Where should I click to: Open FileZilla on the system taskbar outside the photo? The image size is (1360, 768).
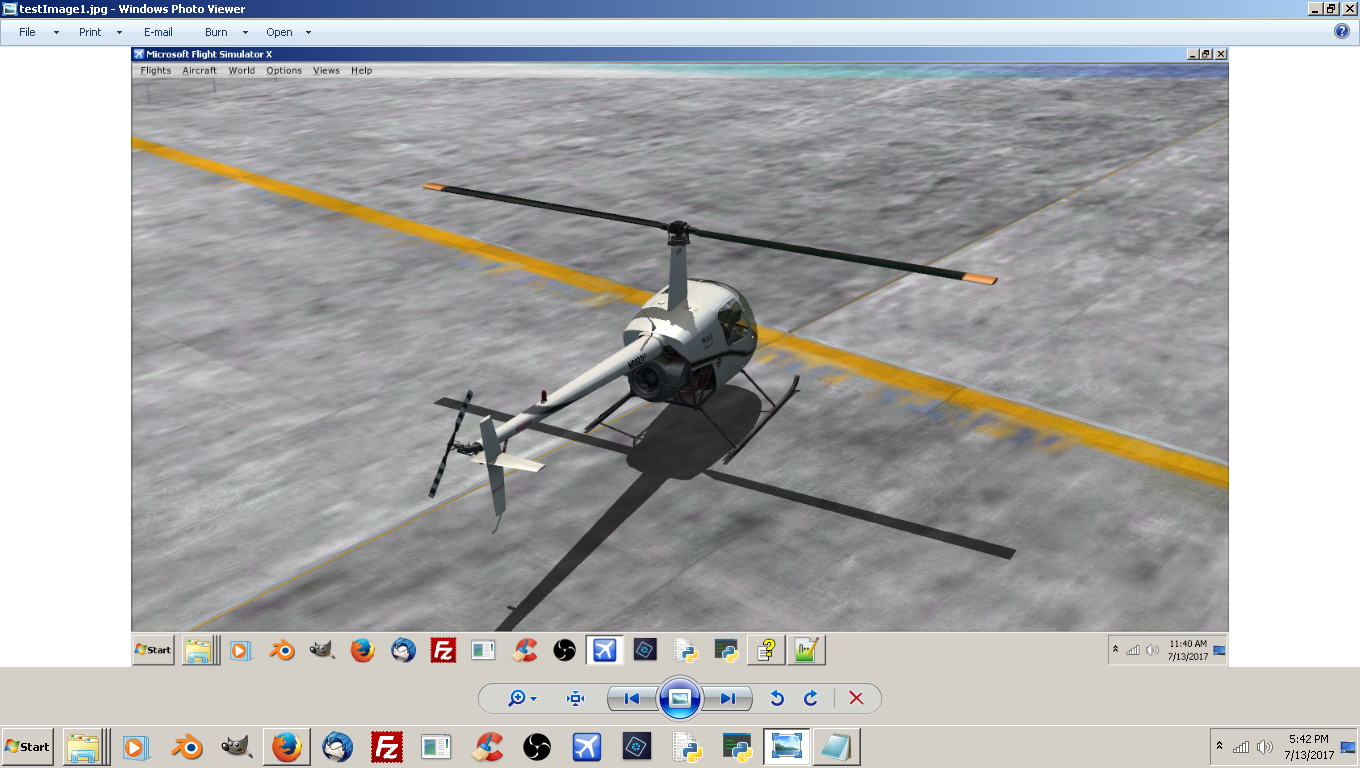click(387, 747)
